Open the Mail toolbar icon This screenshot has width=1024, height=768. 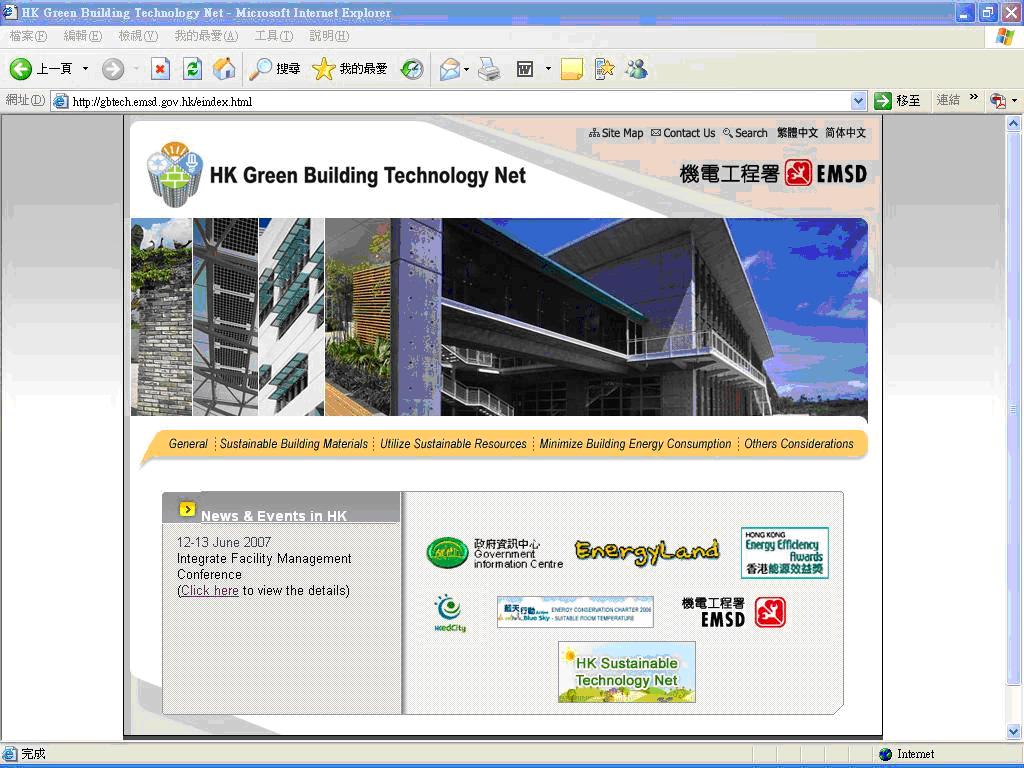pos(450,69)
